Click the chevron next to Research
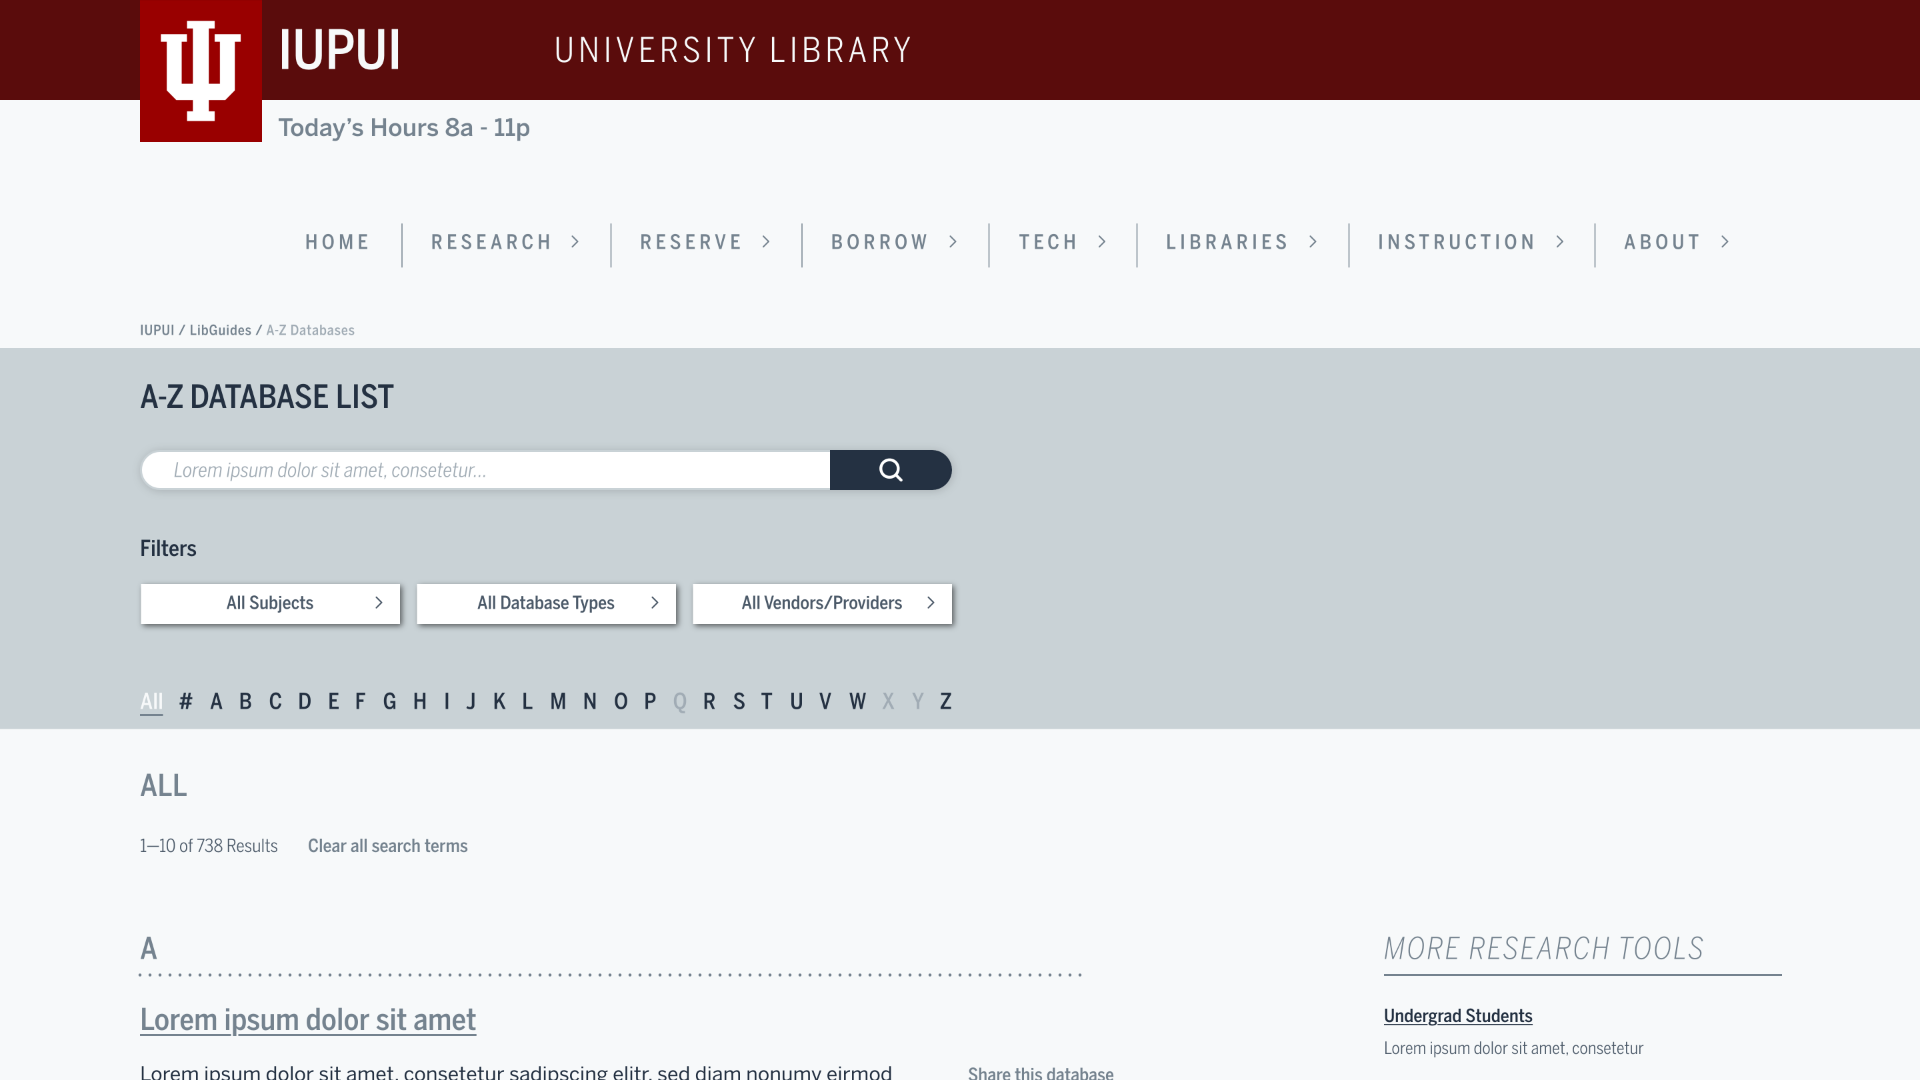 click(576, 242)
